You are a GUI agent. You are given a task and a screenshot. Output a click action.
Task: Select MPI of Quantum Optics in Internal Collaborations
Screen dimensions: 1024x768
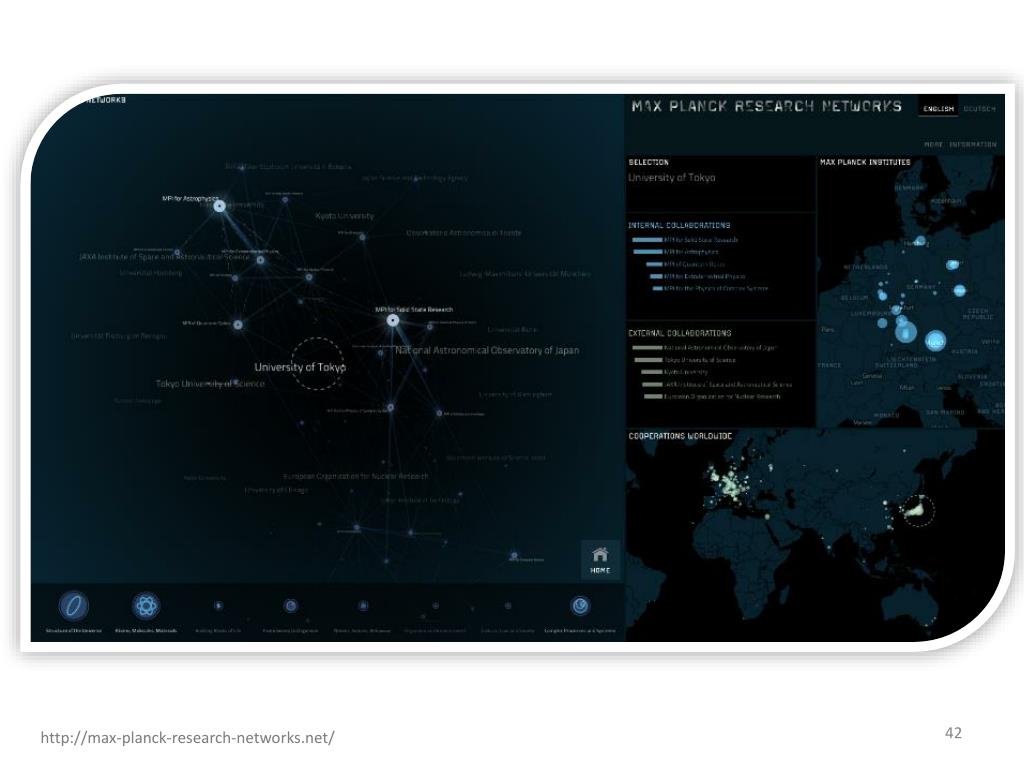point(686,264)
